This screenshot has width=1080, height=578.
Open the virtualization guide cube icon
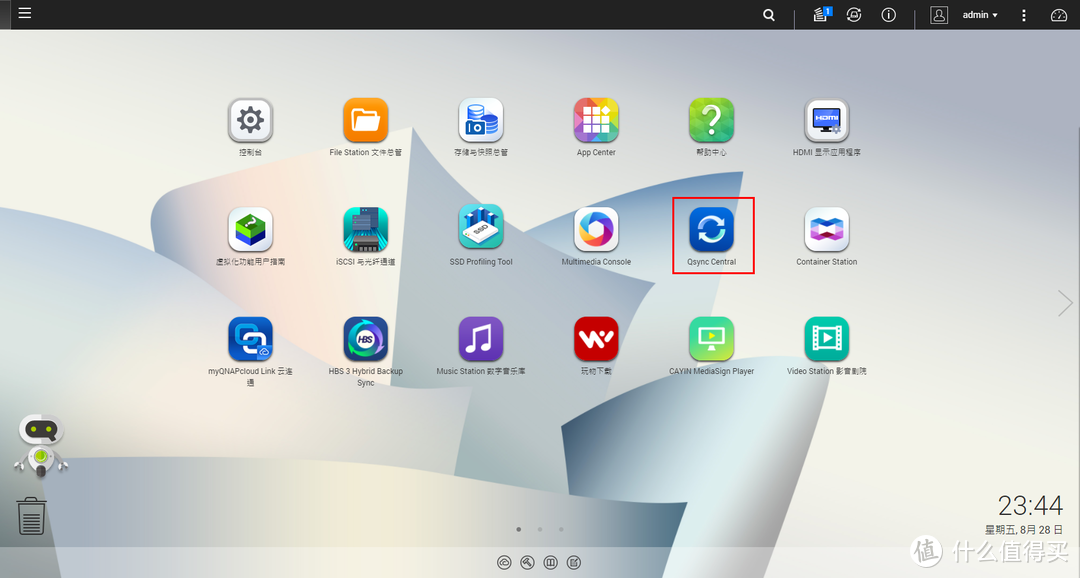(x=250, y=229)
